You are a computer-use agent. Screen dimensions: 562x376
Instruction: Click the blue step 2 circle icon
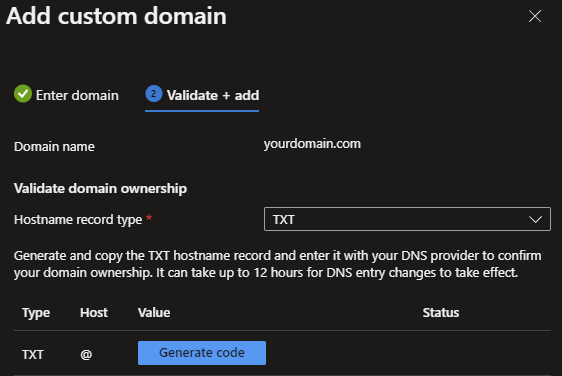[x=154, y=94]
